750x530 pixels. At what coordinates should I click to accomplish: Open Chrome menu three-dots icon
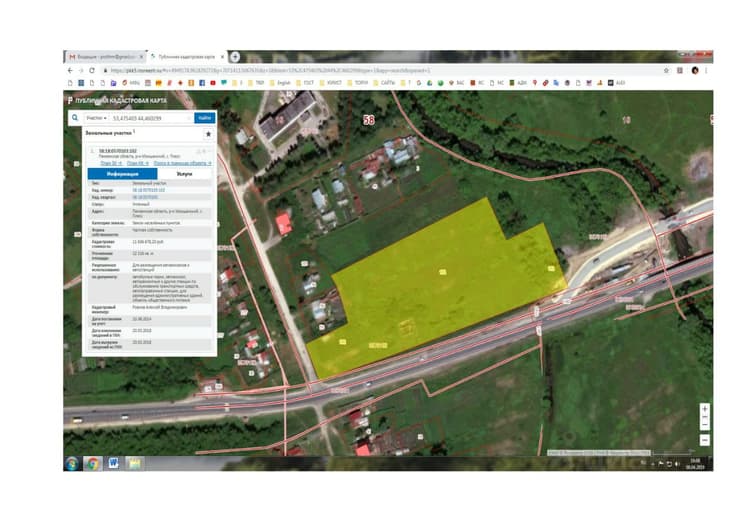706,70
